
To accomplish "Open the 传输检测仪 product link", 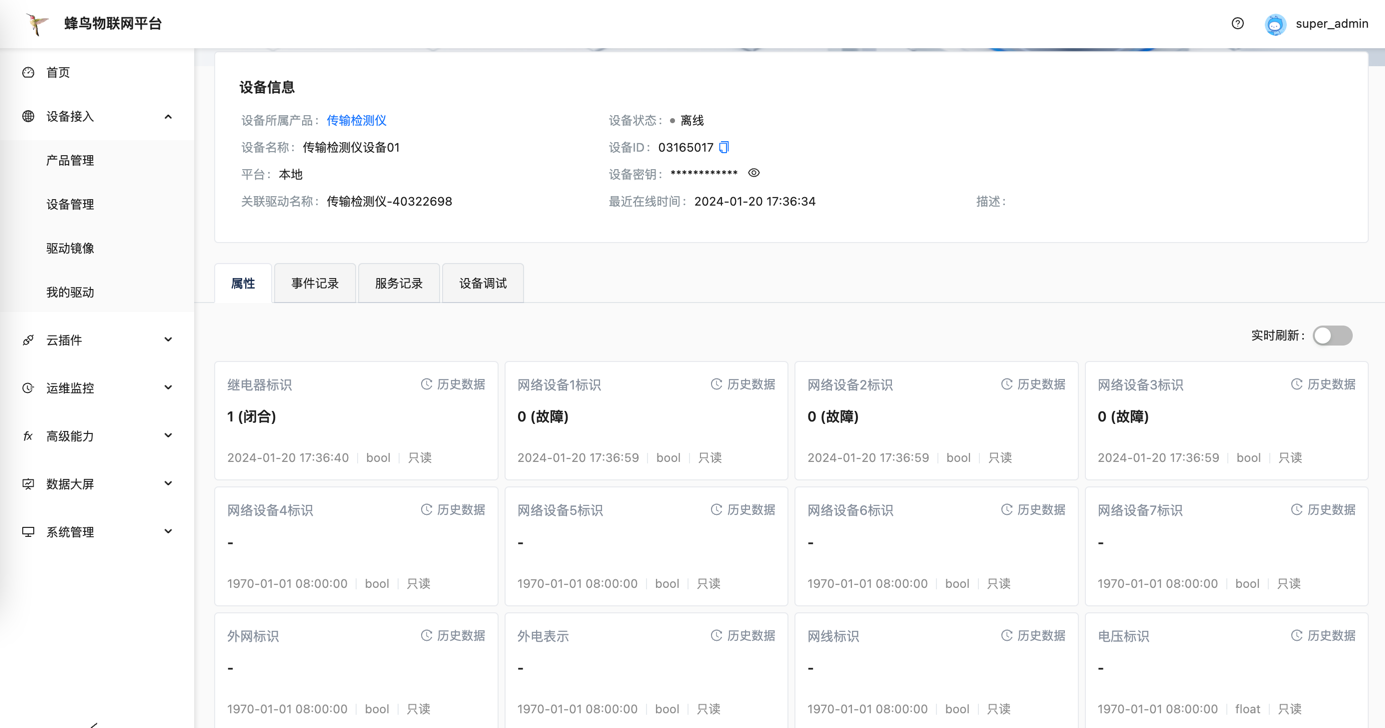I will [356, 120].
